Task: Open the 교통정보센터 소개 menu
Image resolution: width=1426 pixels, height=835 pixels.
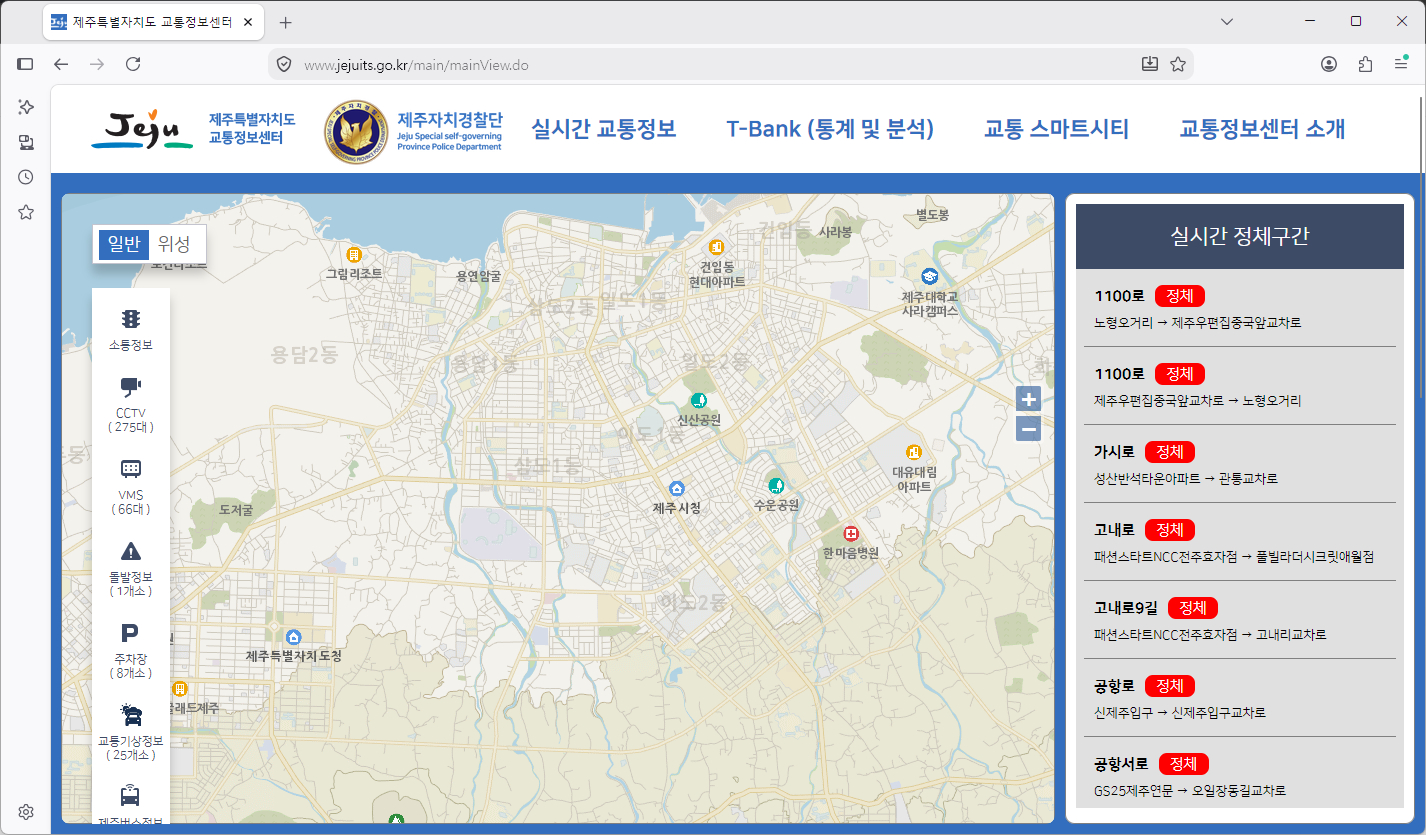Action: [x=1262, y=129]
